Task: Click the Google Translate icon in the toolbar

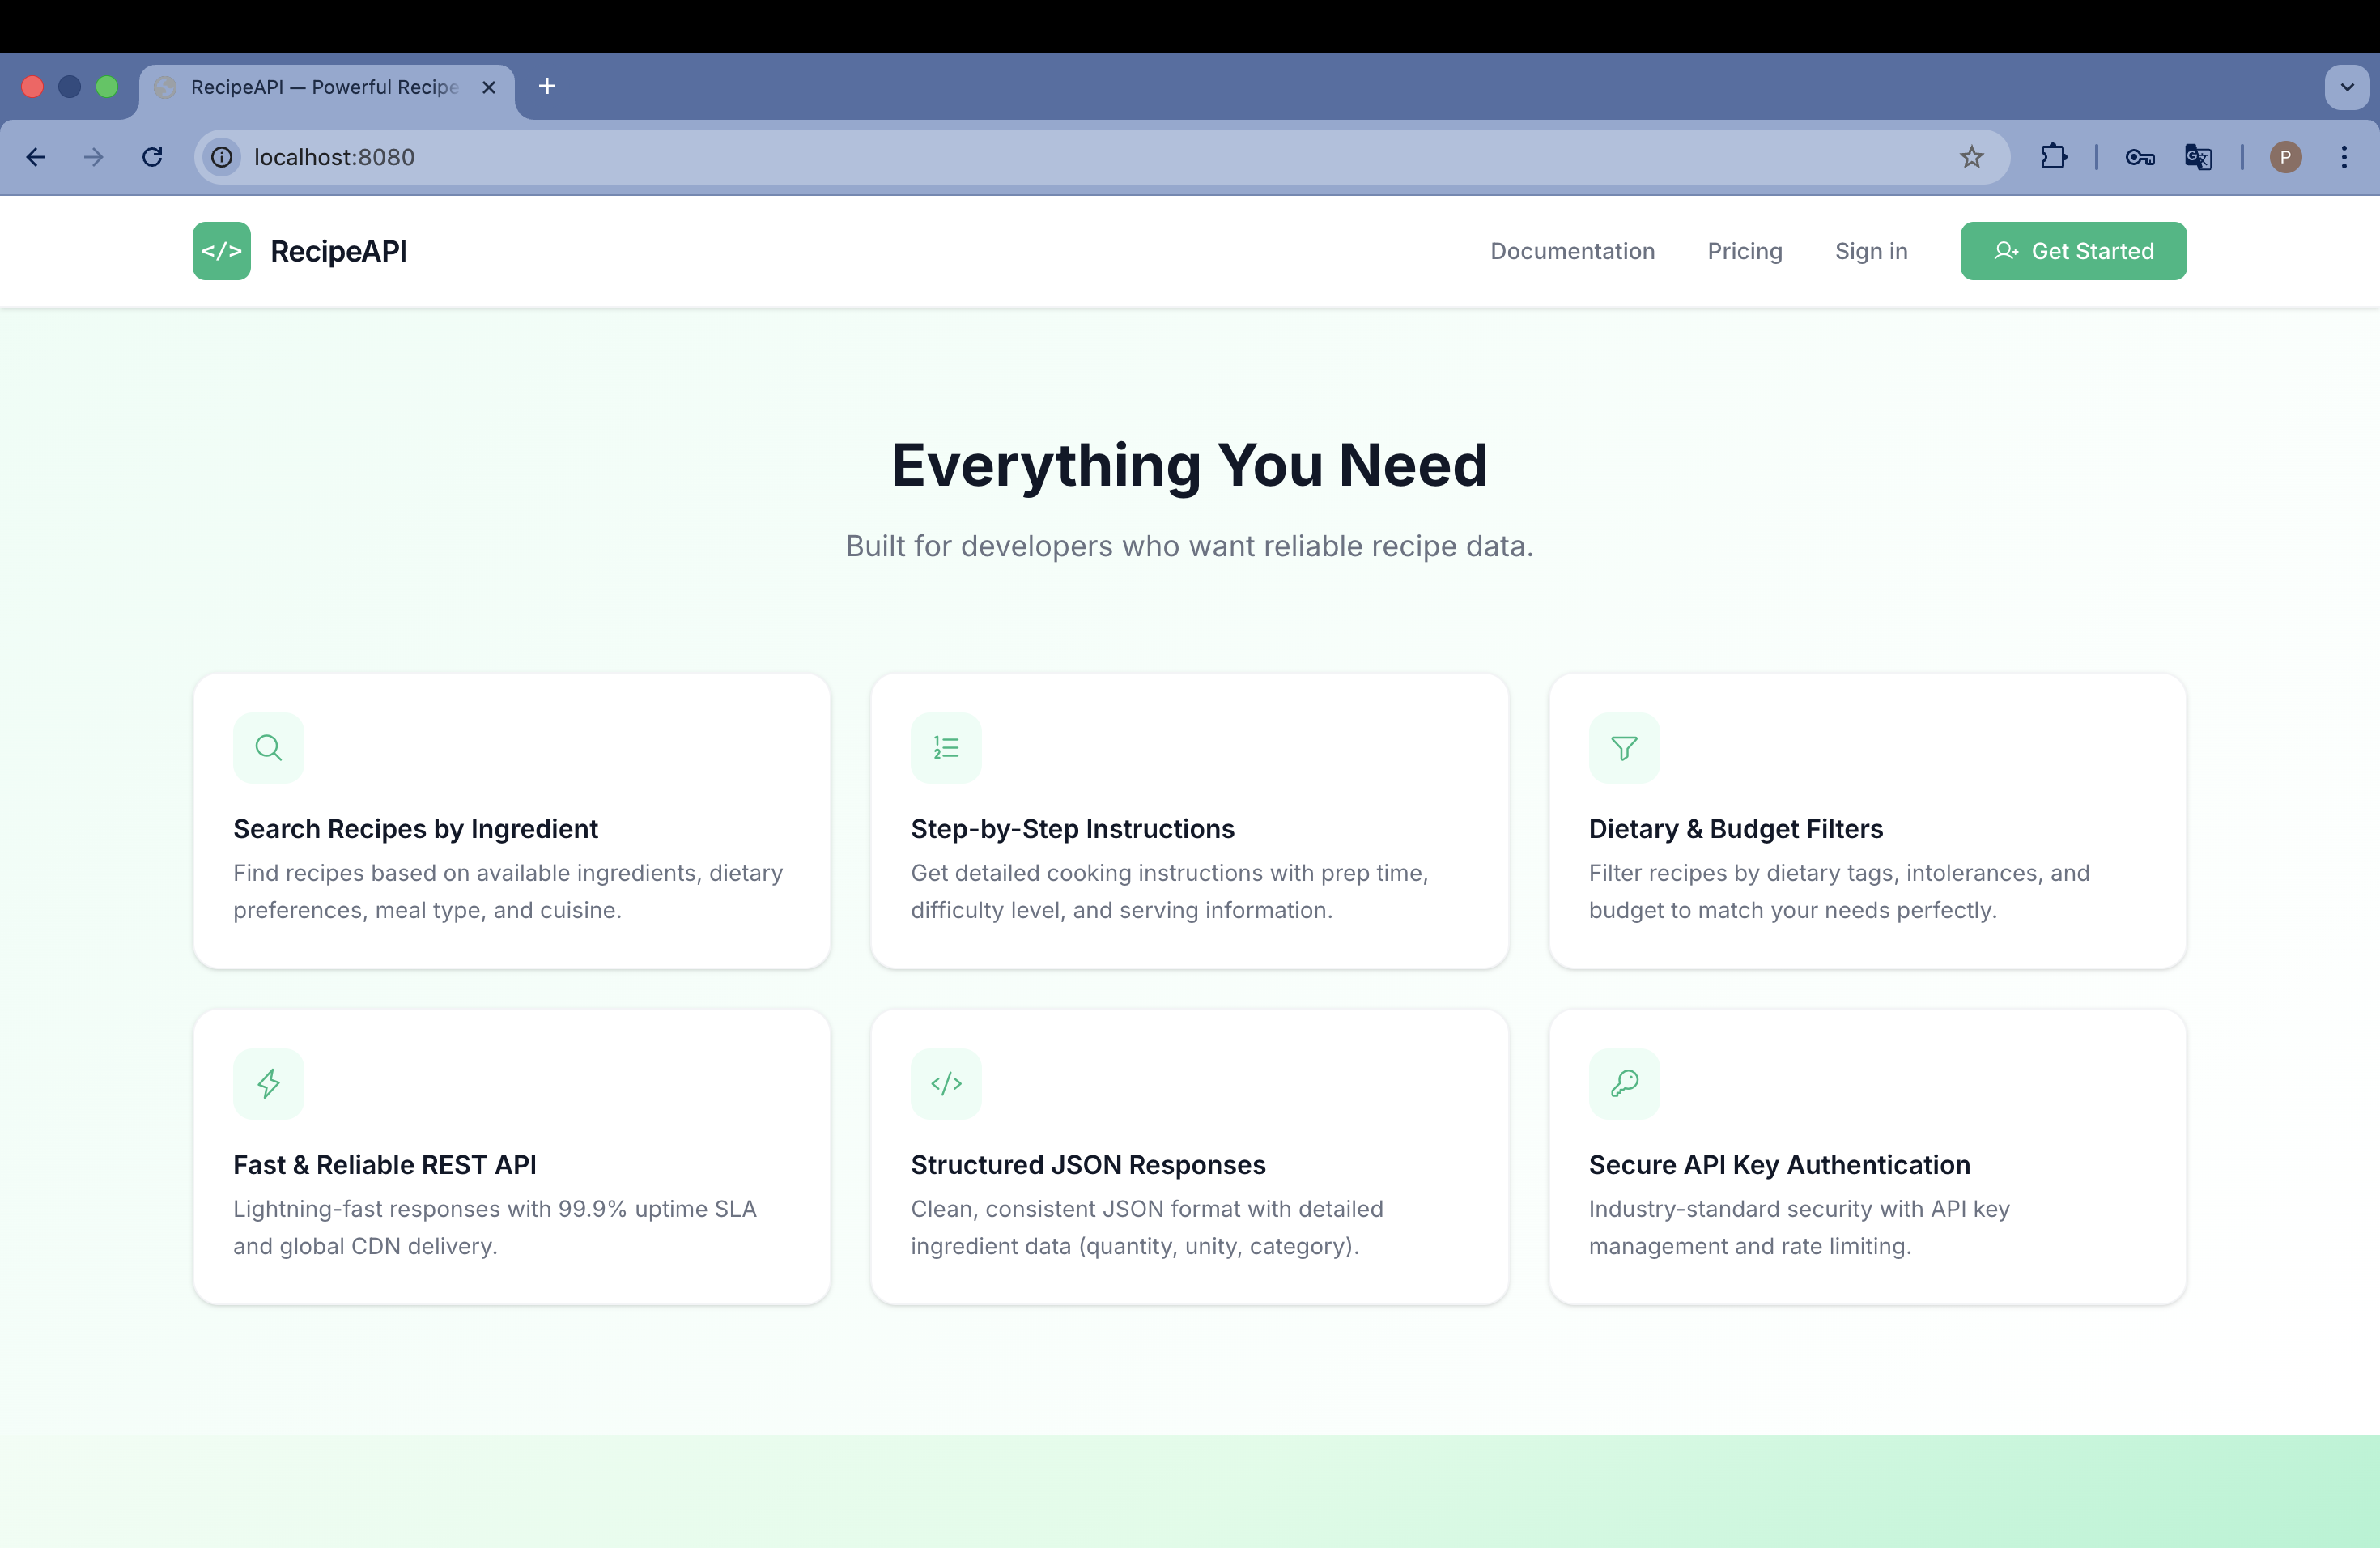Action: (2196, 157)
